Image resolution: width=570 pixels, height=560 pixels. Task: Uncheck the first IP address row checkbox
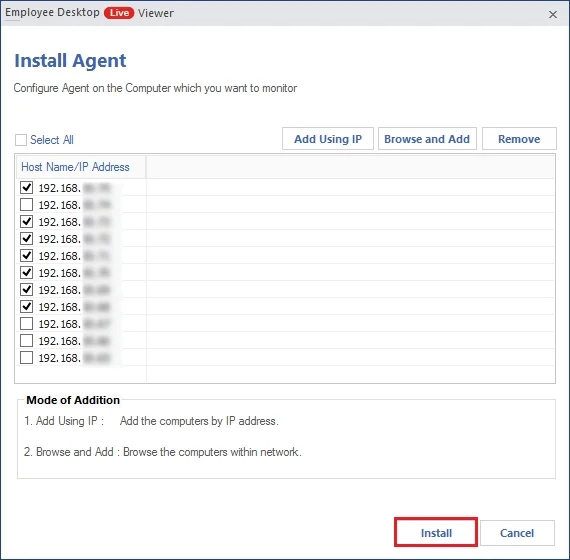click(27, 188)
